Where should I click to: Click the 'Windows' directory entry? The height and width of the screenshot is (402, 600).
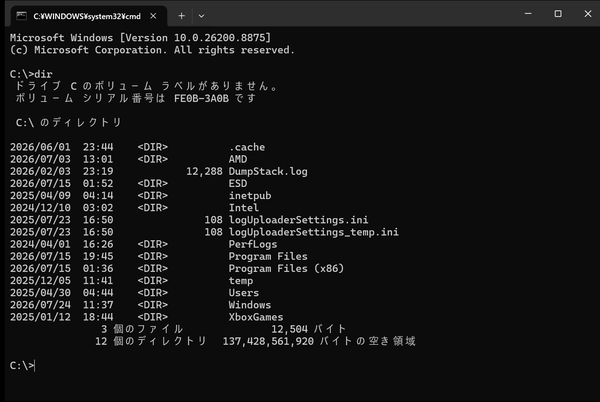(250, 305)
